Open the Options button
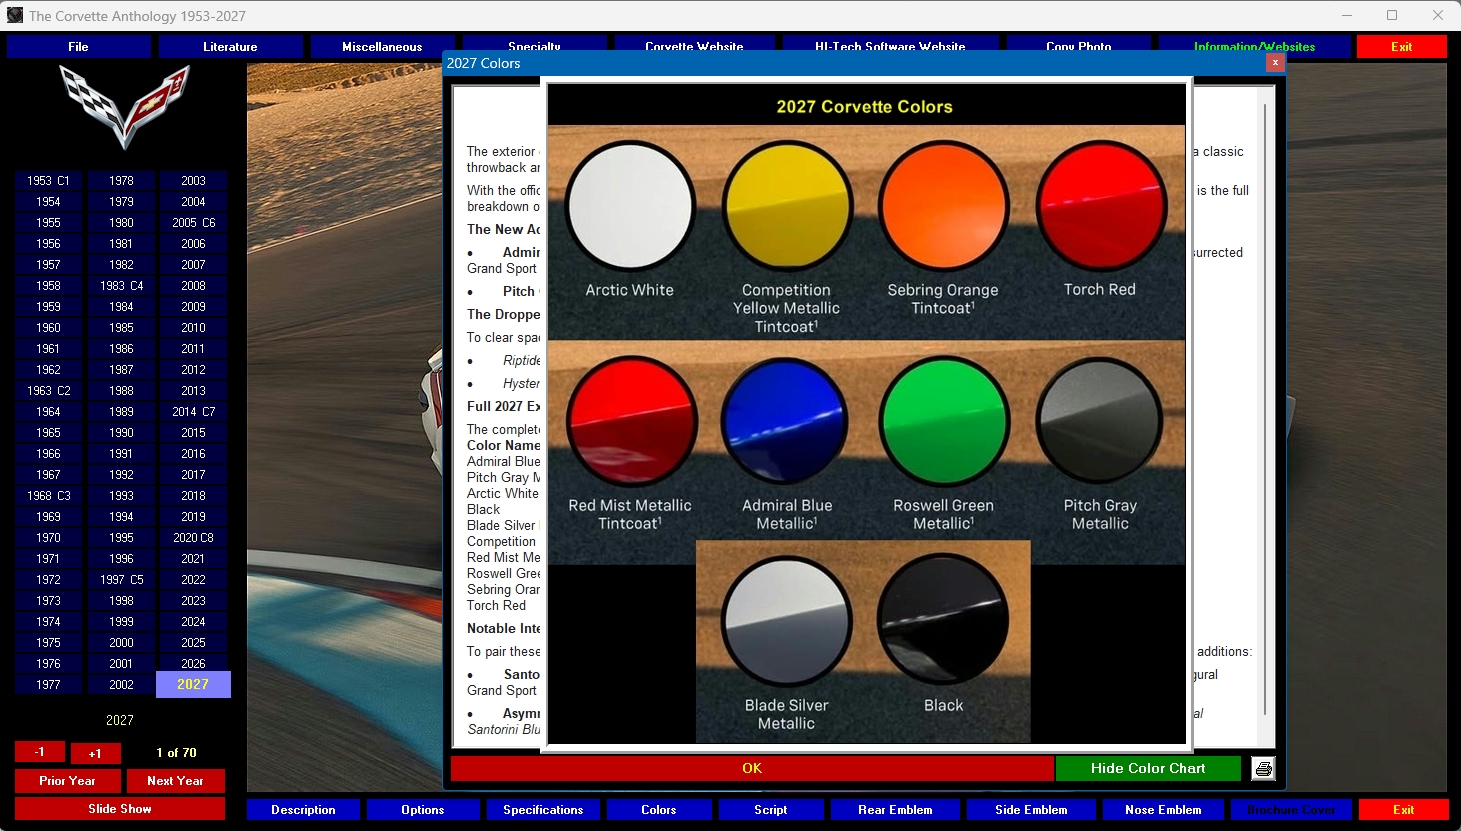This screenshot has height=831, width=1461. pyautogui.click(x=423, y=810)
